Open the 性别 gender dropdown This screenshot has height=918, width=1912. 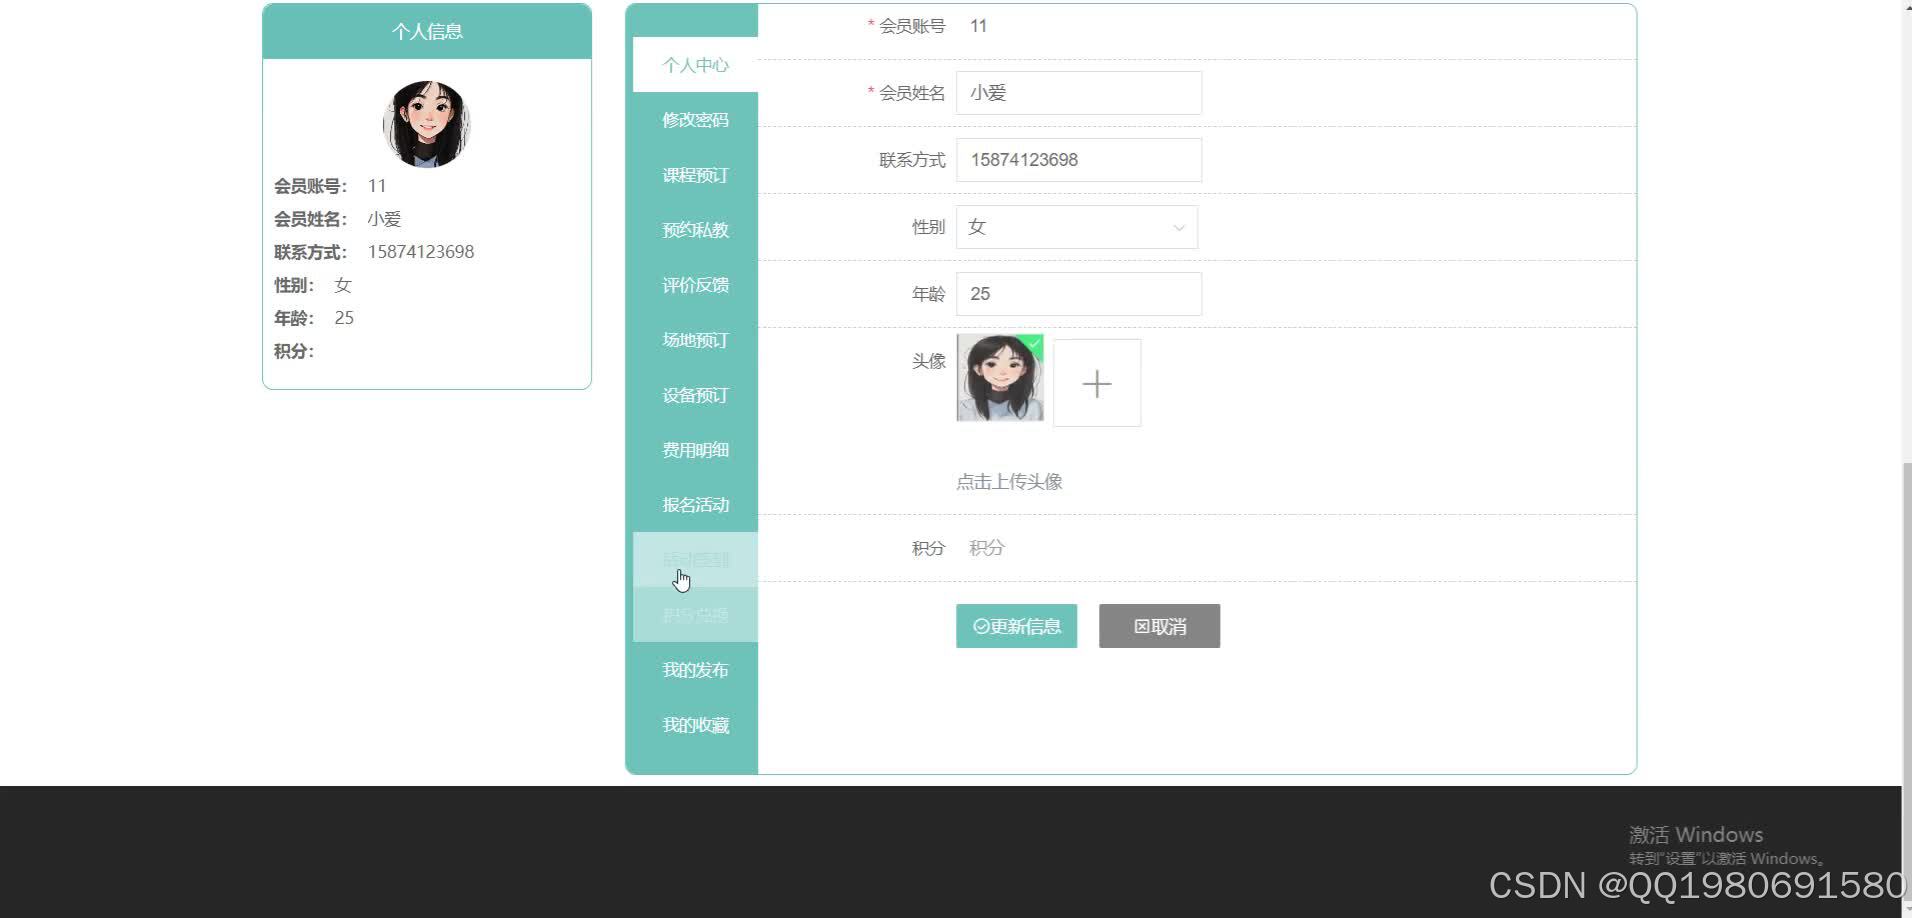coord(1076,227)
